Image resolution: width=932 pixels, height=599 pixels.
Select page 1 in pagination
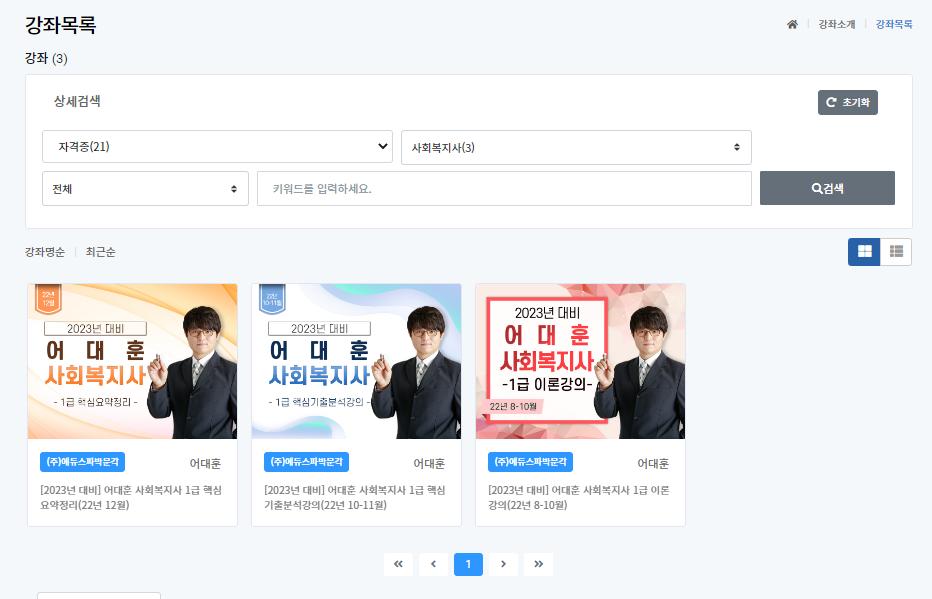point(468,564)
